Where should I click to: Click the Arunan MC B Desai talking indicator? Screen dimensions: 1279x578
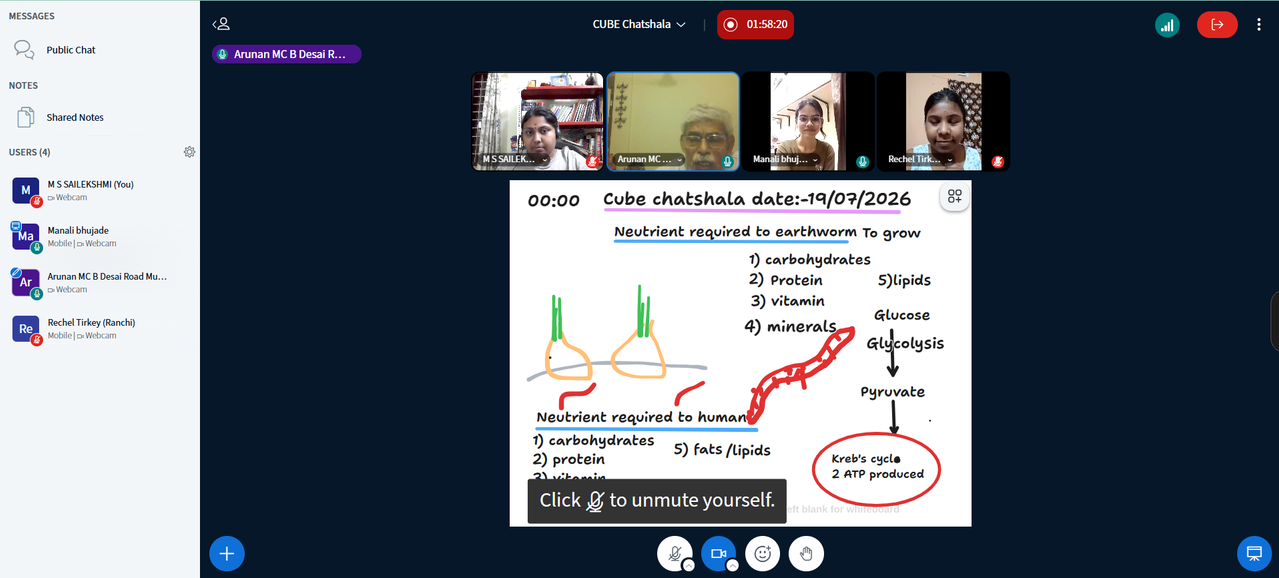tap(286, 54)
